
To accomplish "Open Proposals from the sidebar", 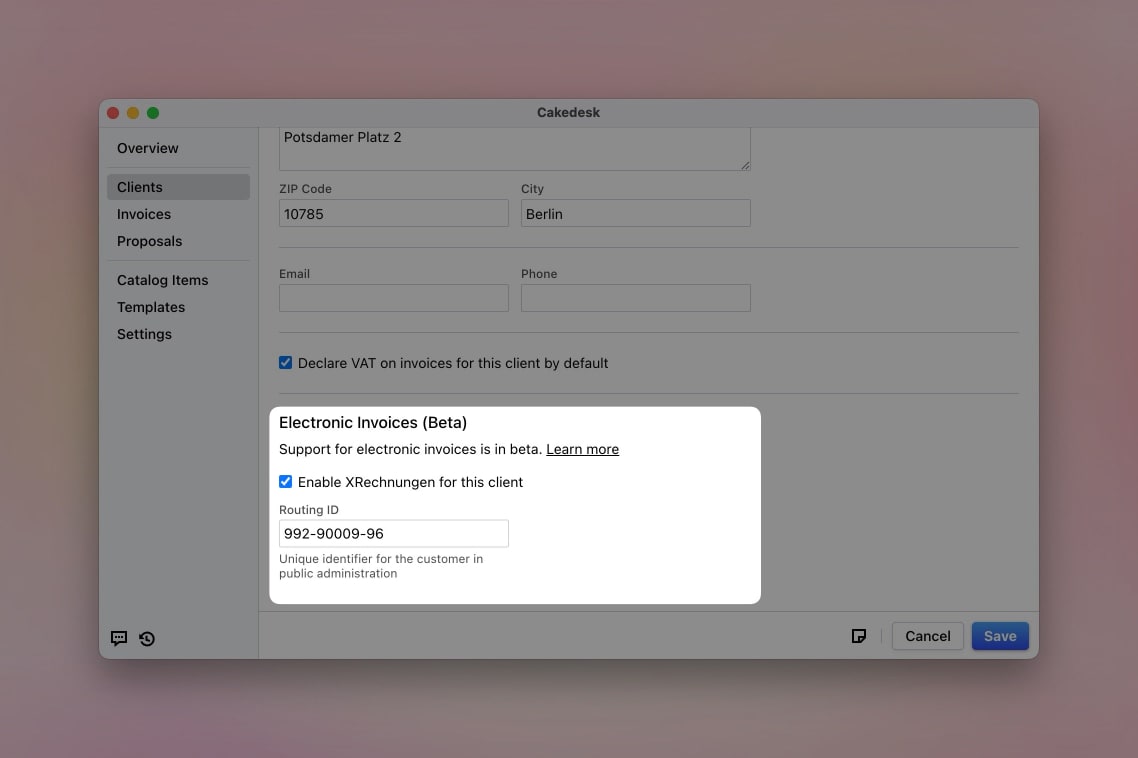I will (x=150, y=241).
